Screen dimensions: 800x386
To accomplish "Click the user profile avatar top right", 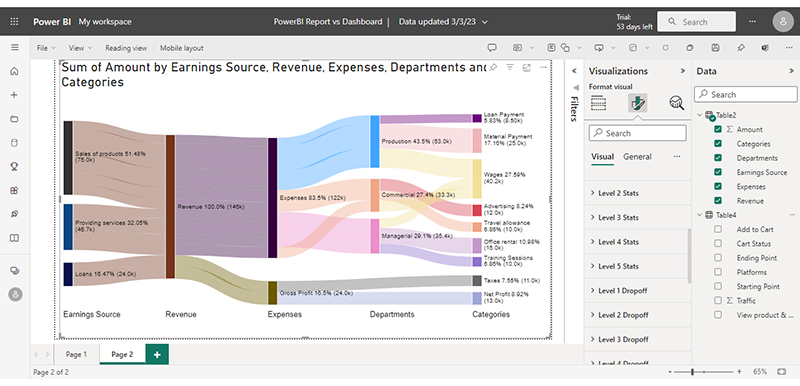I will 783,22.
